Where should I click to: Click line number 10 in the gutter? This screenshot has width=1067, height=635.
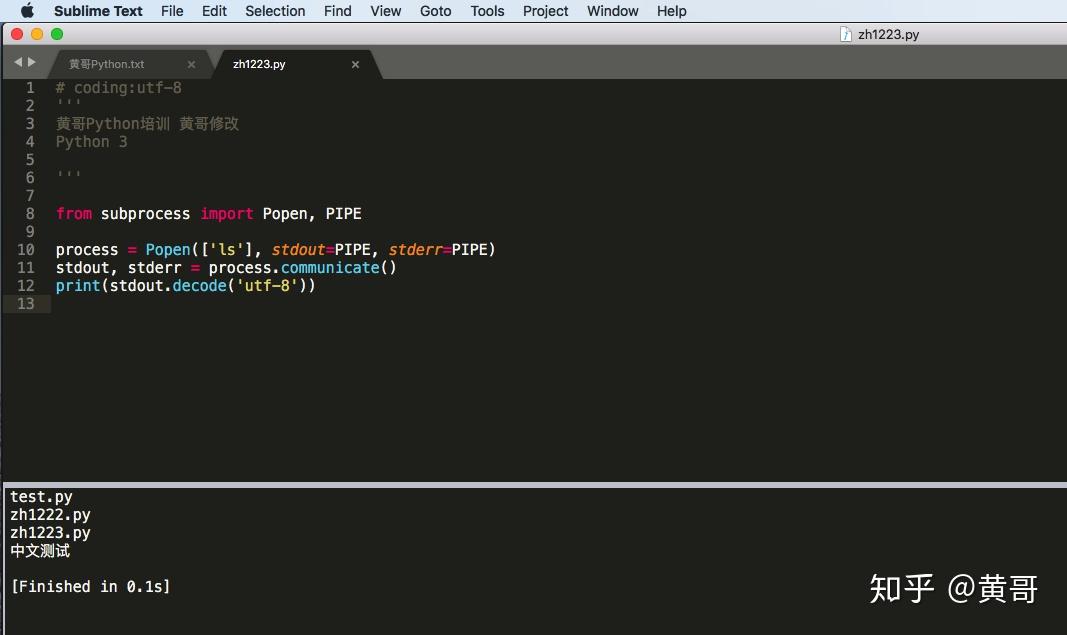coord(24,249)
